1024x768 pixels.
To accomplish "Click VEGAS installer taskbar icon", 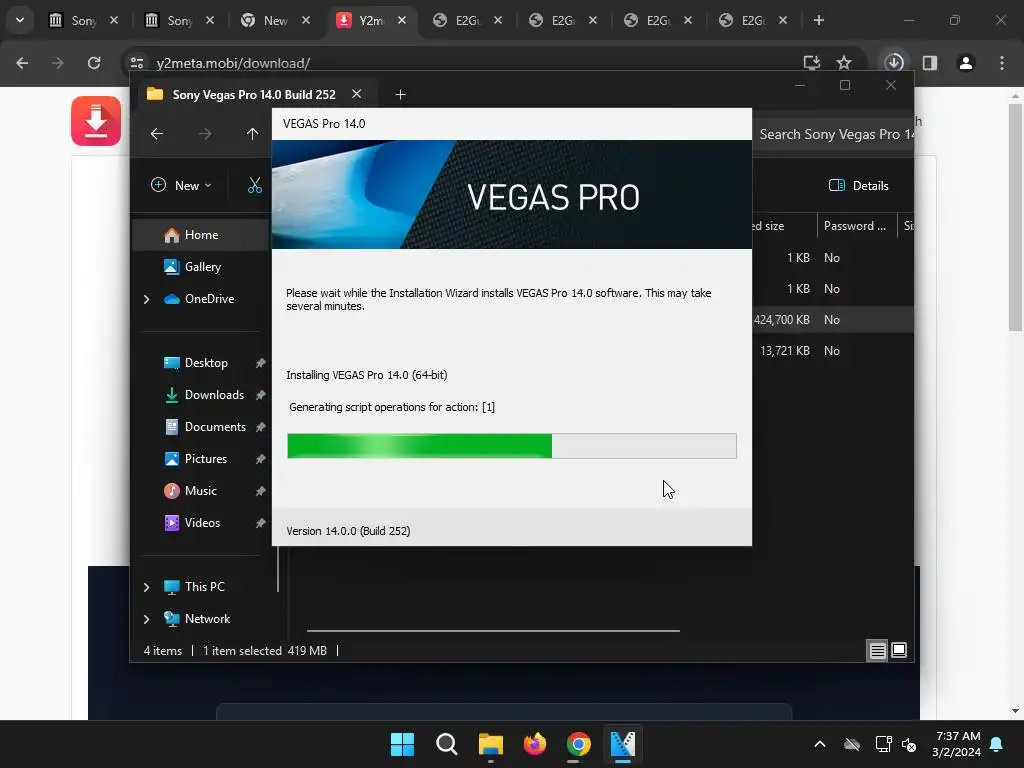I will [622, 744].
